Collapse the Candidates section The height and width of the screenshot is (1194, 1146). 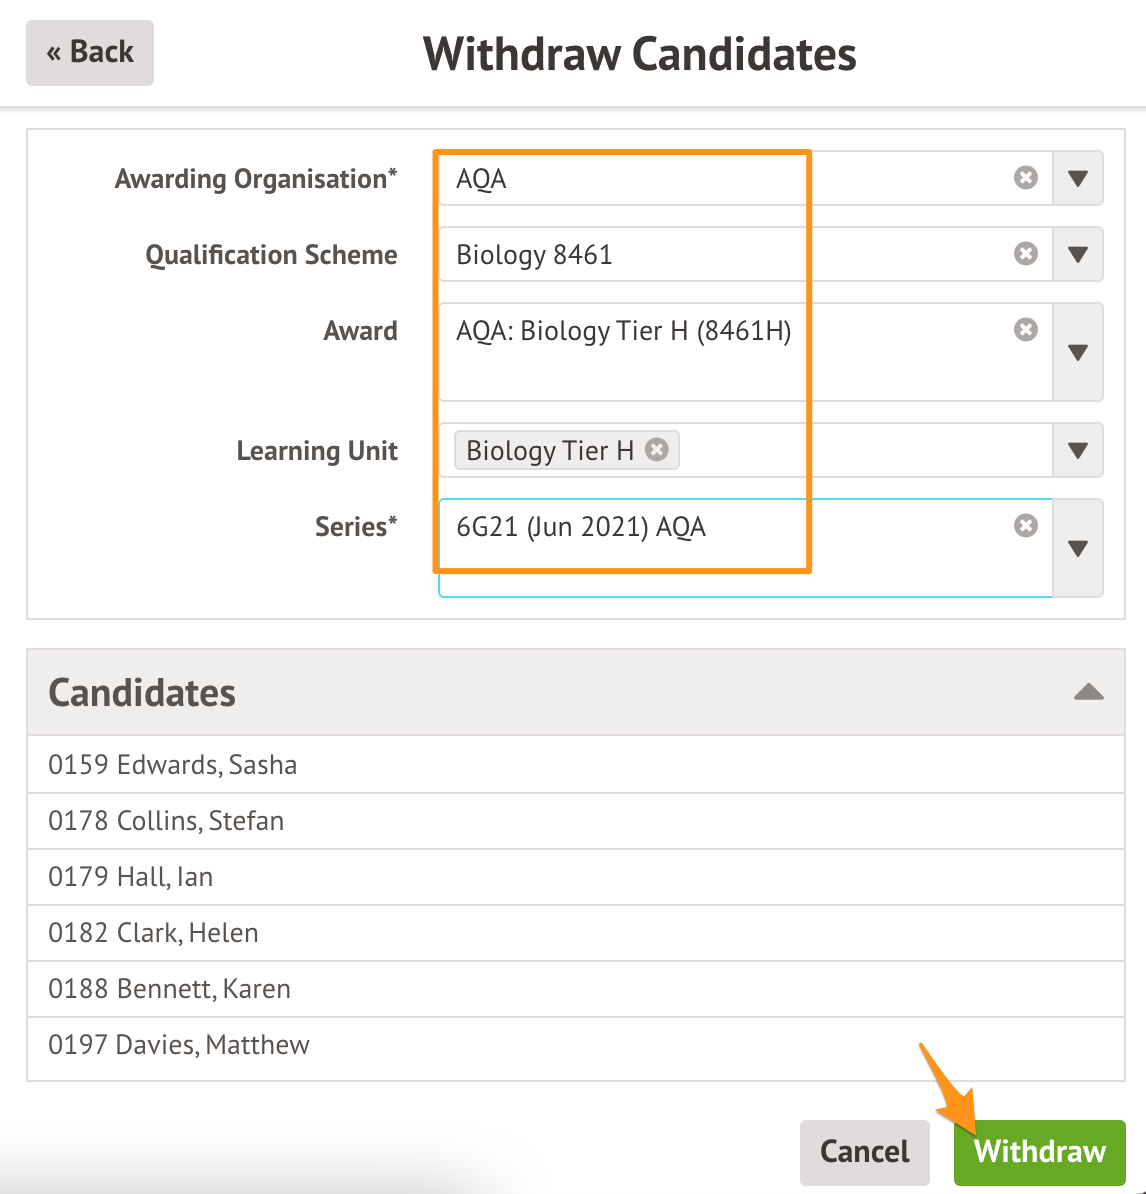point(1088,692)
